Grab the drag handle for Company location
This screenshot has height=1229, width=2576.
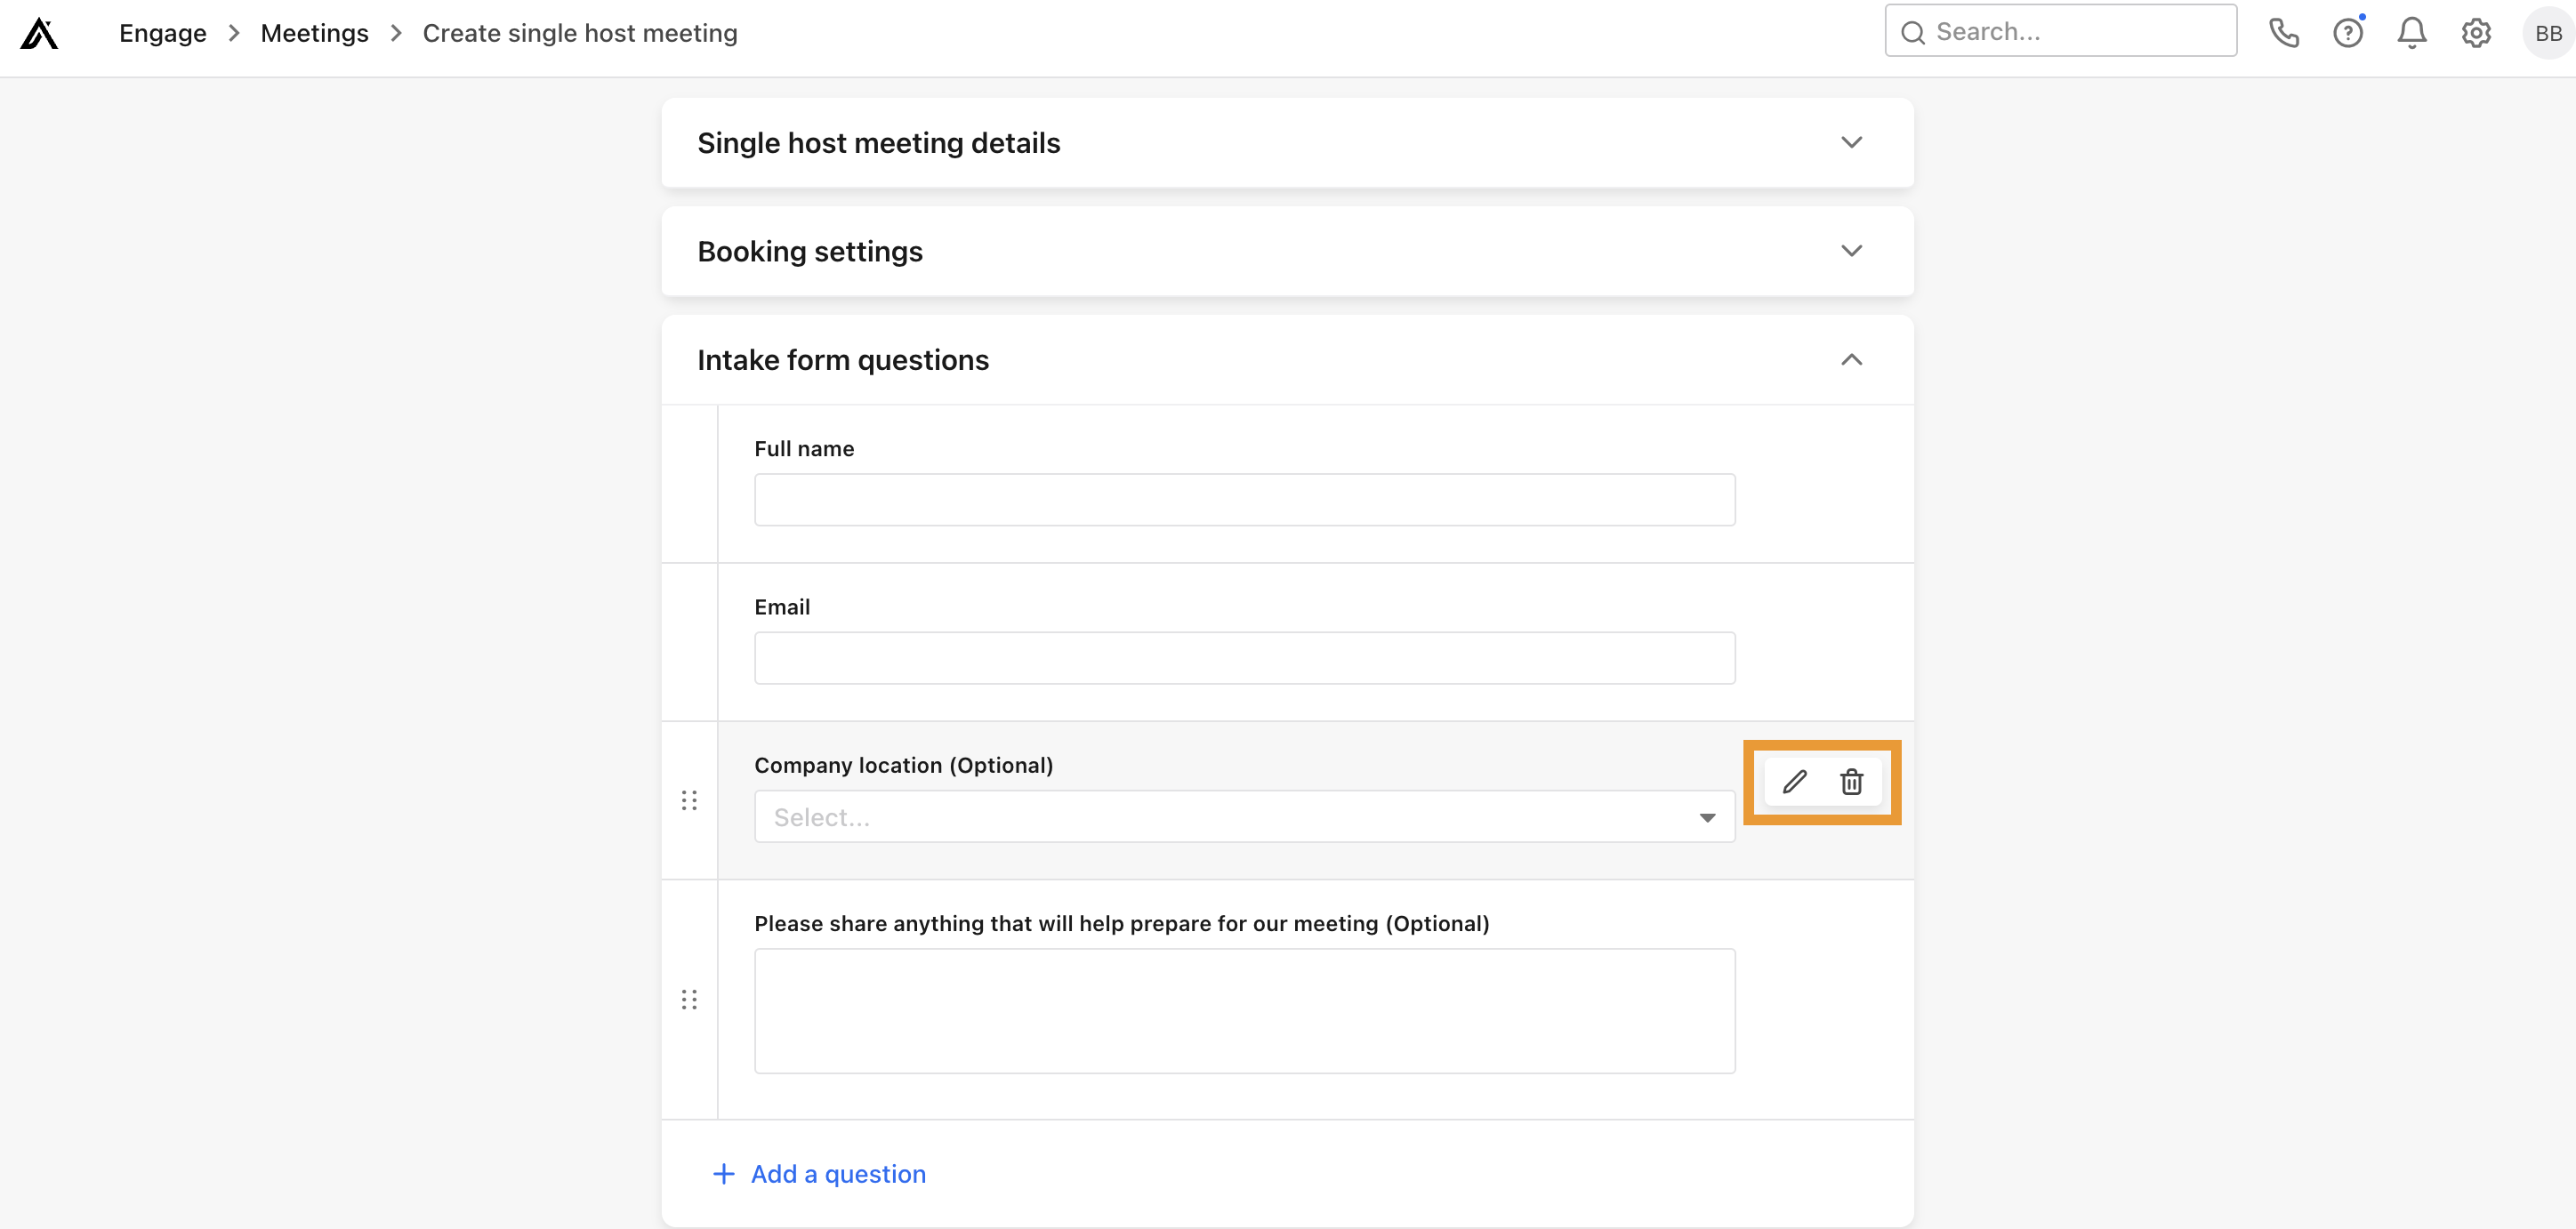point(689,800)
